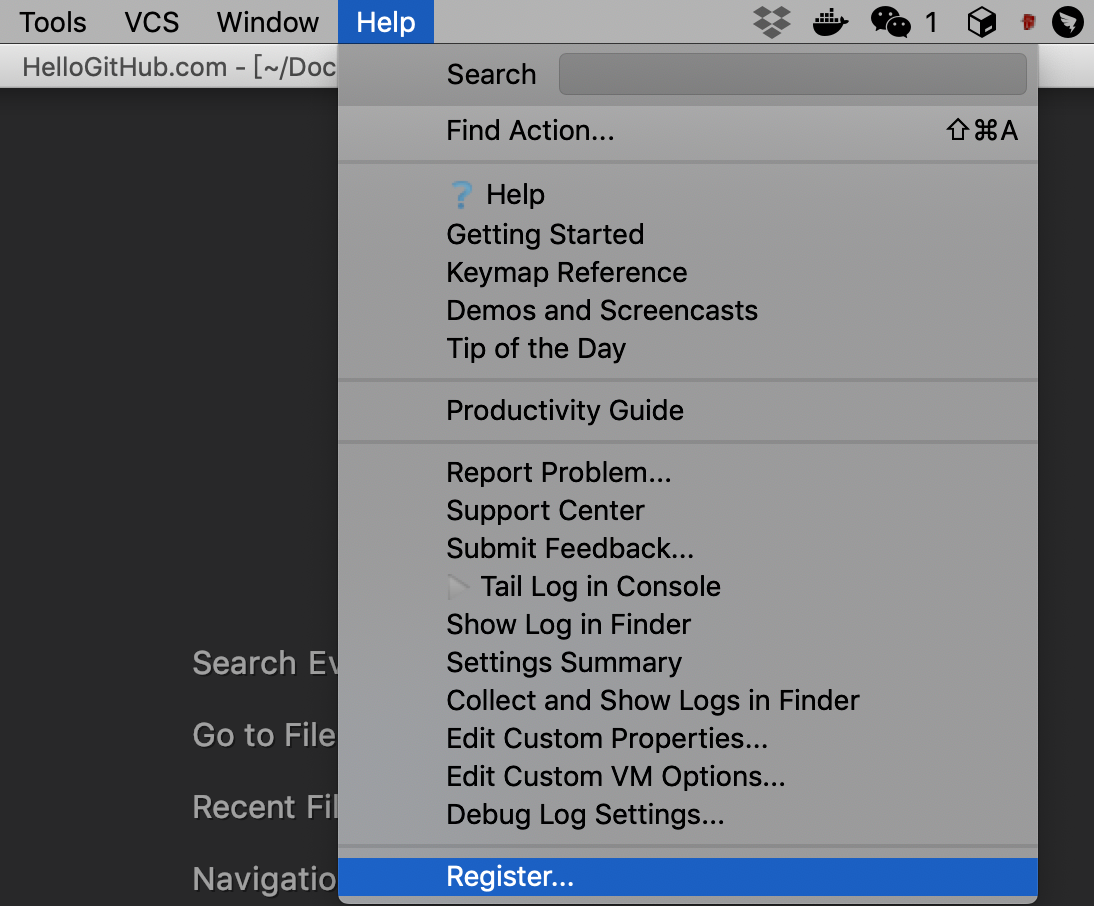
Task: Open the Productivity Guide
Action: tap(565, 411)
